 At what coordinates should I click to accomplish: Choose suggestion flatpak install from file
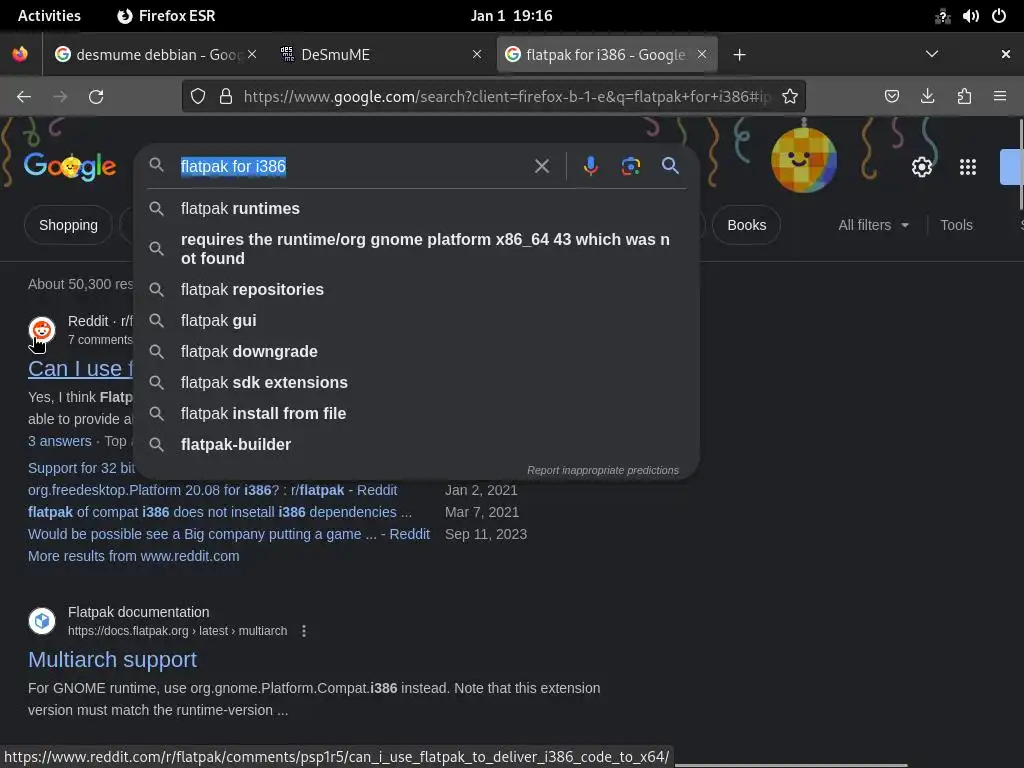(417, 413)
